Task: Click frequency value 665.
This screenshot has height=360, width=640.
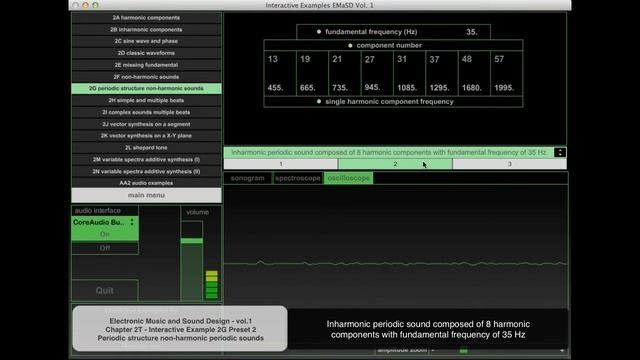Action: [x=308, y=88]
